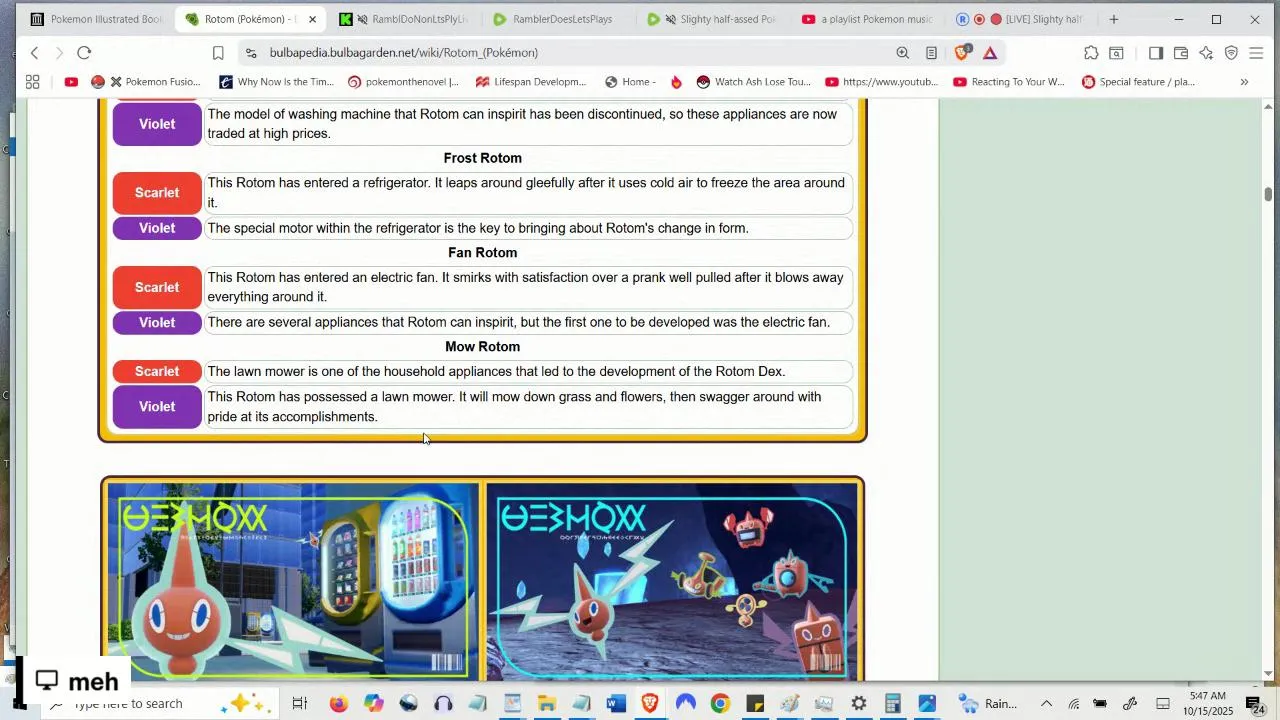Click the Fan Rotom heading
1280x720 pixels.
[x=483, y=253]
